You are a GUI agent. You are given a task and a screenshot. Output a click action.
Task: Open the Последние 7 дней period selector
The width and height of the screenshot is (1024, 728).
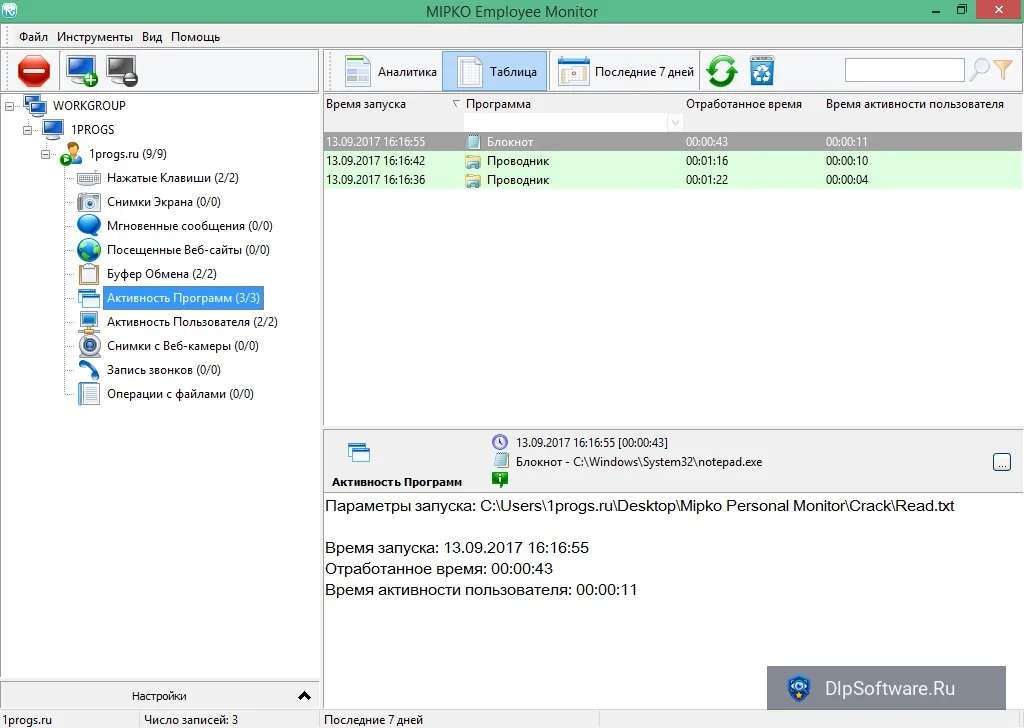tap(626, 71)
